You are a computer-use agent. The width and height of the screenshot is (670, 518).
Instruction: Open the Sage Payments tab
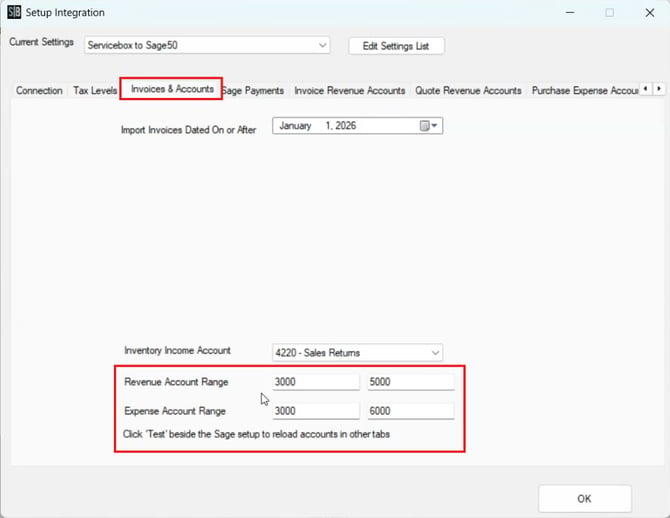pos(253,91)
